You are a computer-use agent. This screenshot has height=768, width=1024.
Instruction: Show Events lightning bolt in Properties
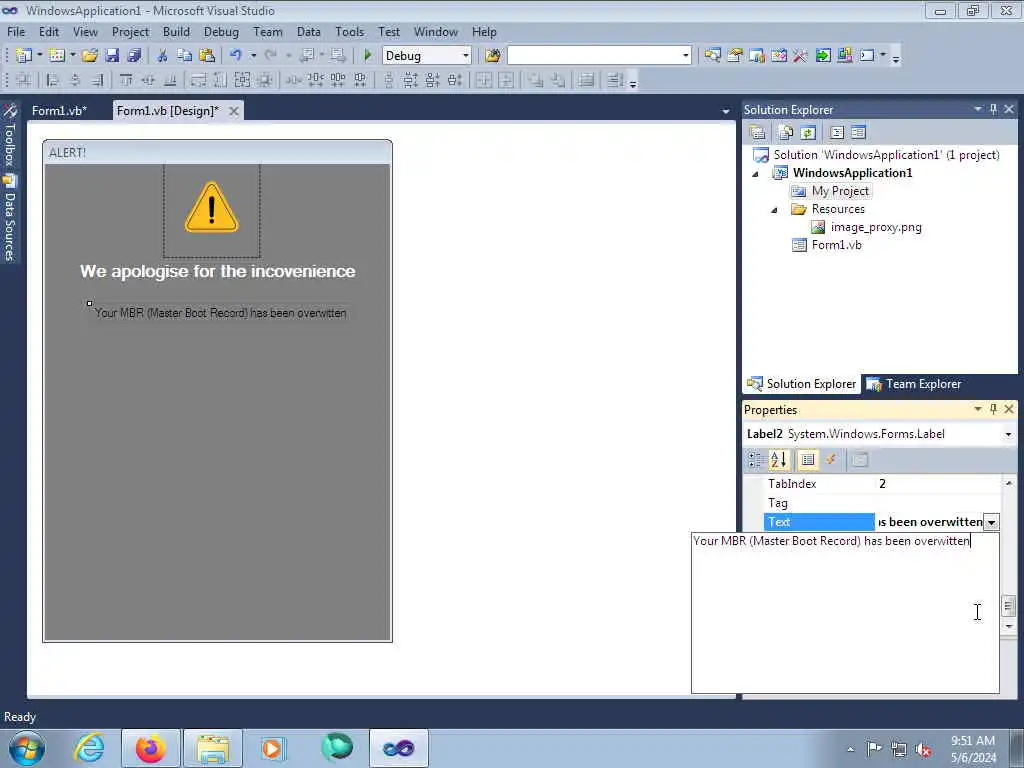click(831, 460)
